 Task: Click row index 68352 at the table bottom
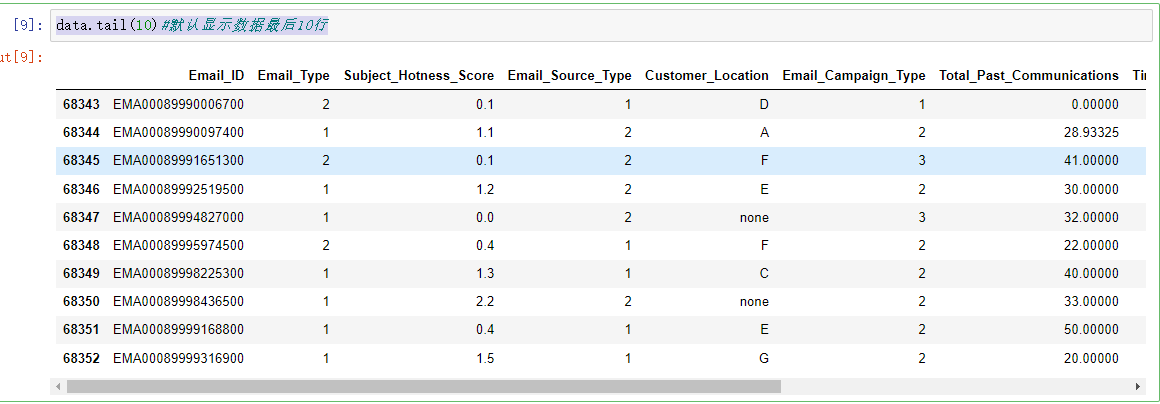point(80,358)
